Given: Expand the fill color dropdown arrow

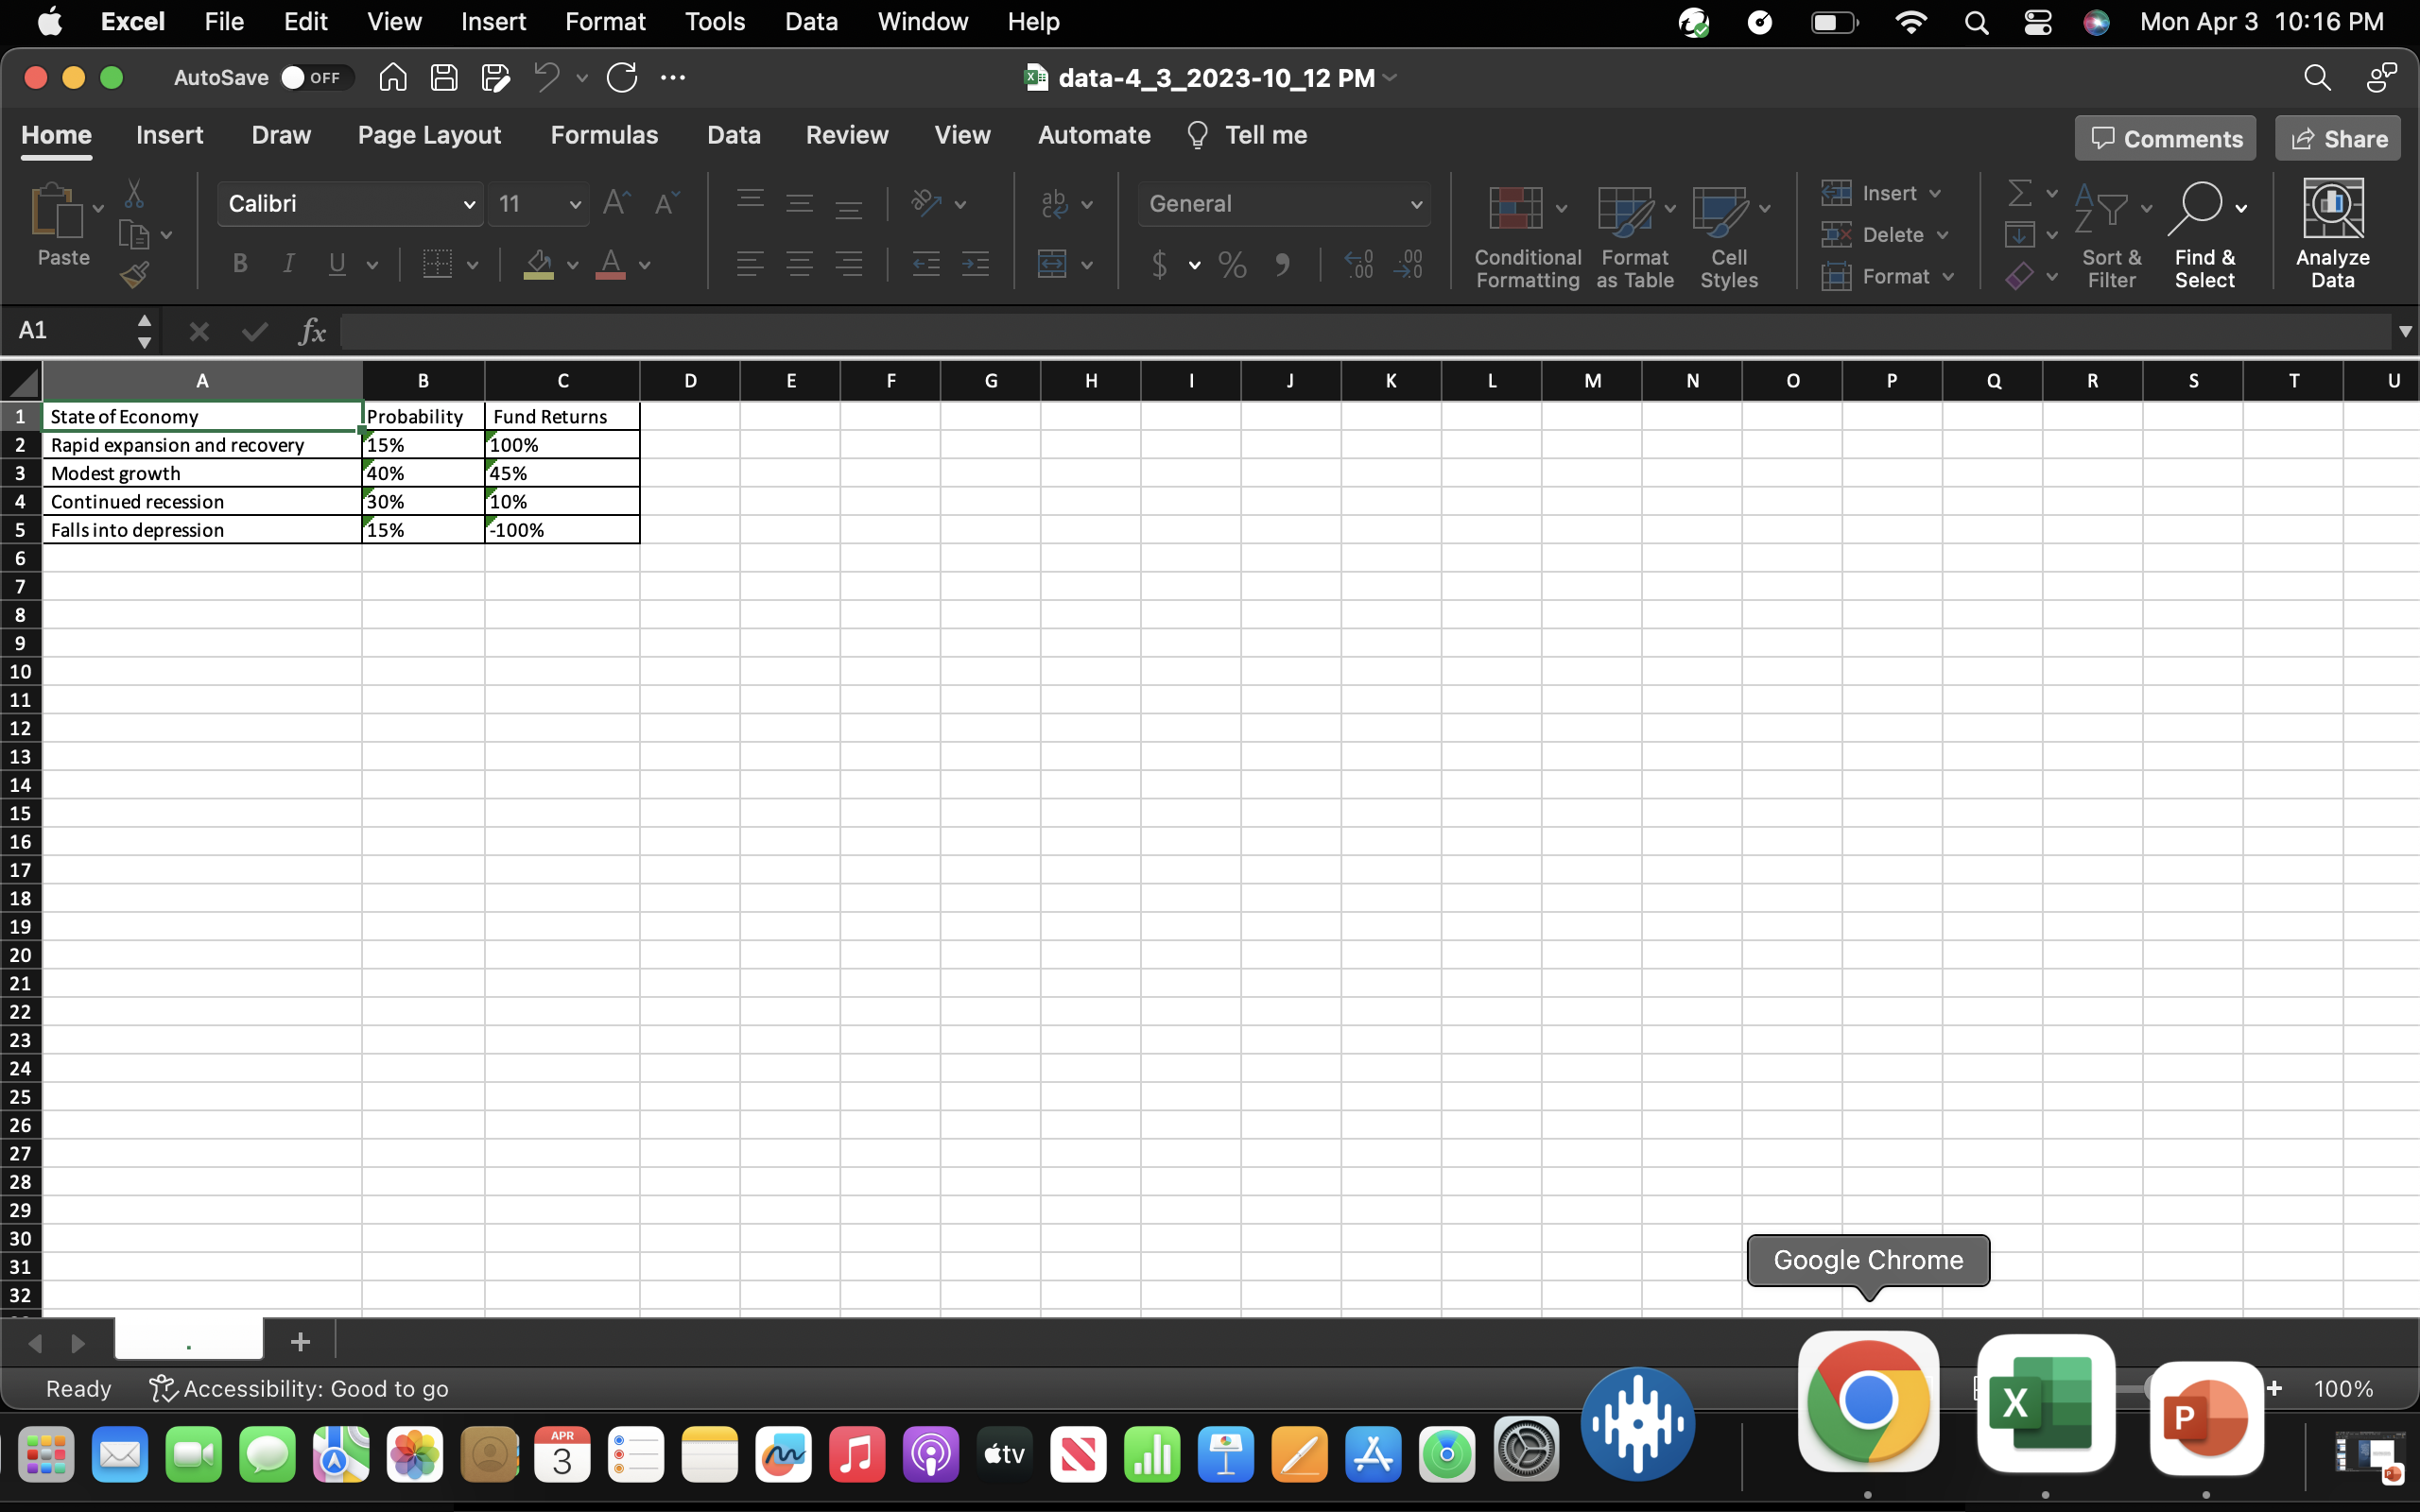Looking at the screenshot, I should click(x=571, y=266).
